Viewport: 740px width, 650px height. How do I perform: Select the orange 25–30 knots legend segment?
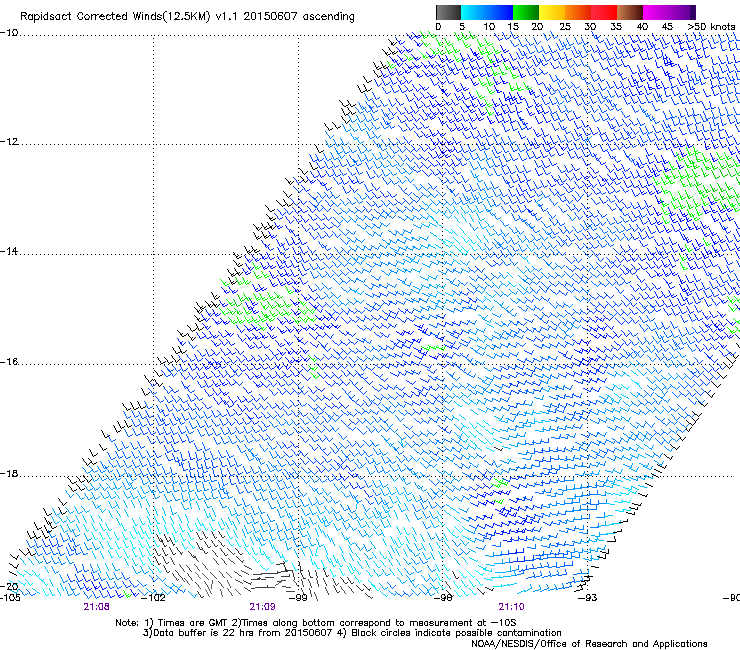click(x=578, y=12)
